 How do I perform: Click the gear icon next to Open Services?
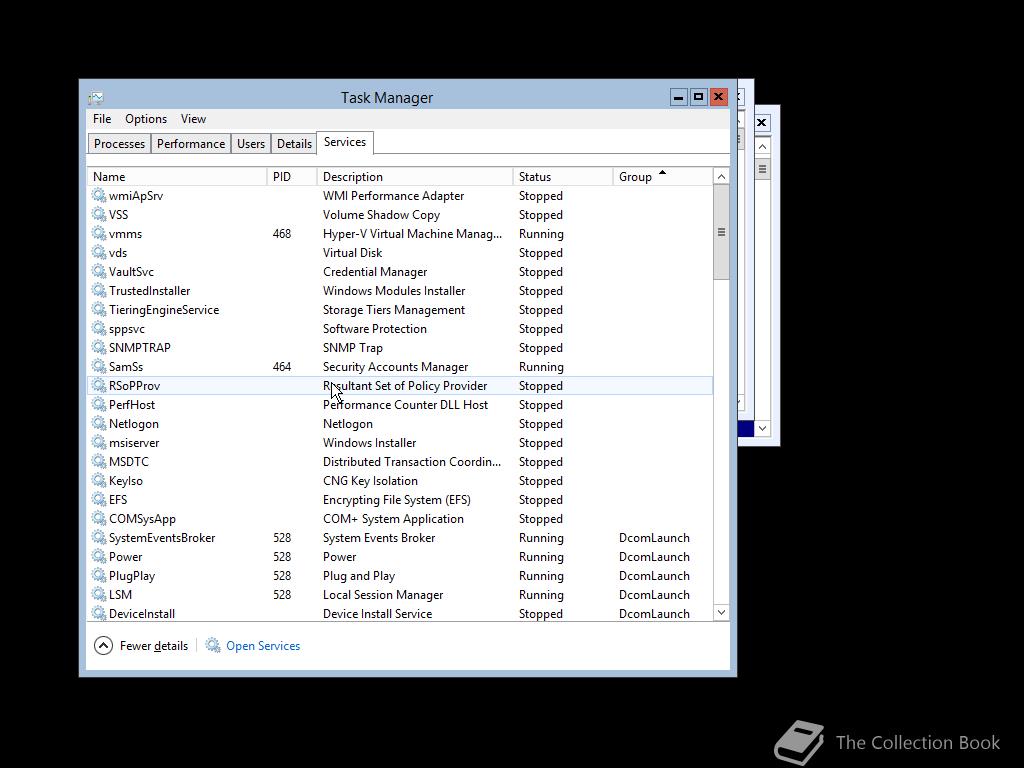point(213,645)
